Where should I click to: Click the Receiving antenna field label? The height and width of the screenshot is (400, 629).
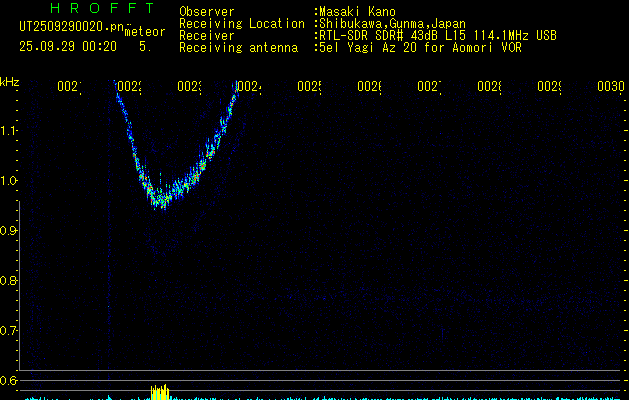pos(238,47)
